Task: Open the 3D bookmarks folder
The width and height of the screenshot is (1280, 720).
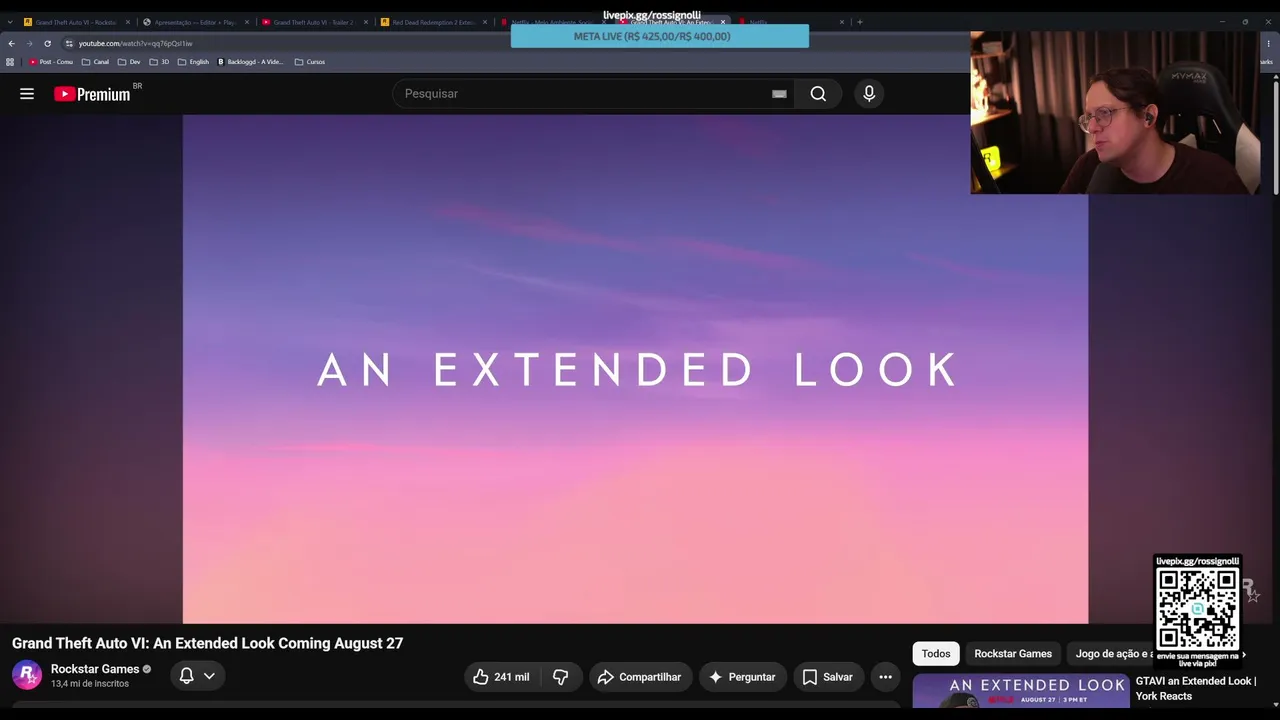Action: point(159,62)
